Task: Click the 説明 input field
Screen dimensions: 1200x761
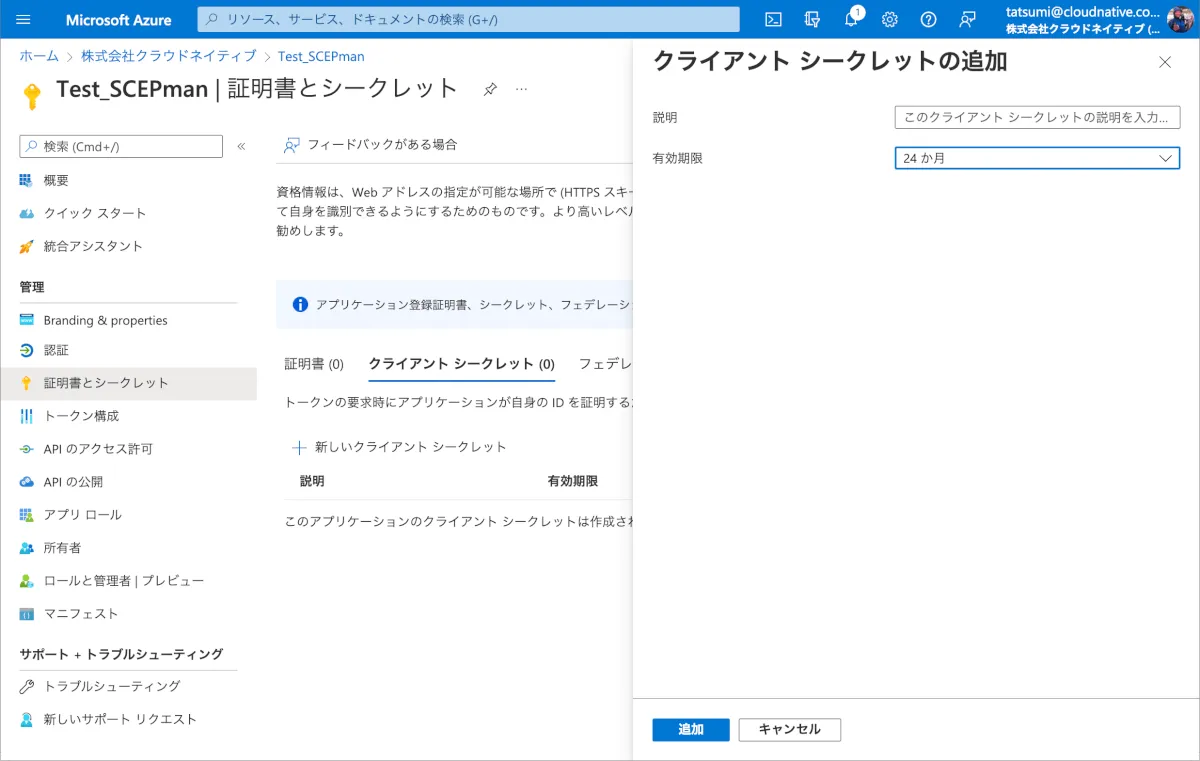Action: coord(1037,118)
